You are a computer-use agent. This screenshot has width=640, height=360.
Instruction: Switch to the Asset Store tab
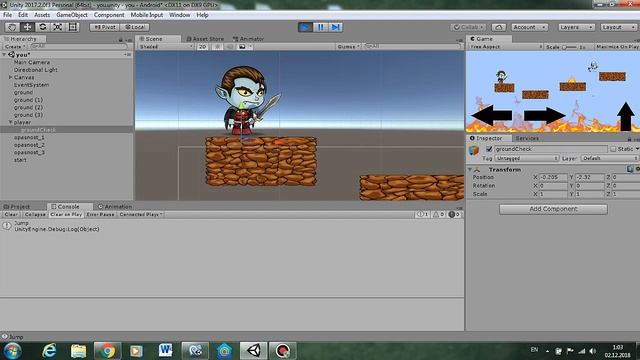[205, 39]
